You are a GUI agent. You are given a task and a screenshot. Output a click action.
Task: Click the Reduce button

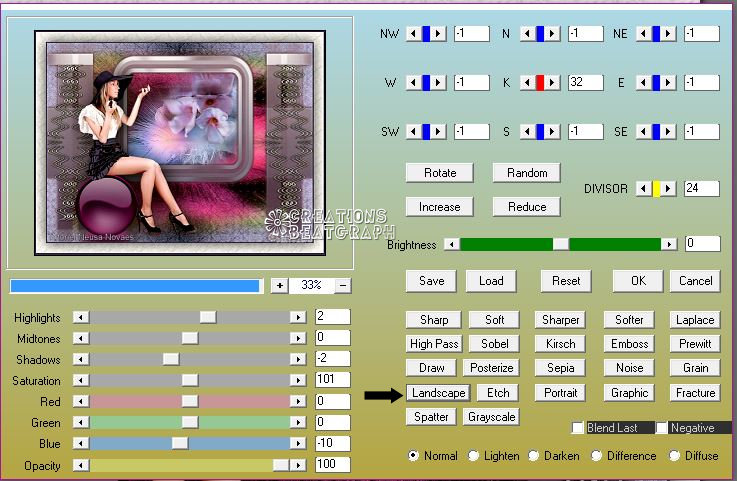pyautogui.click(x=526, y=207)
